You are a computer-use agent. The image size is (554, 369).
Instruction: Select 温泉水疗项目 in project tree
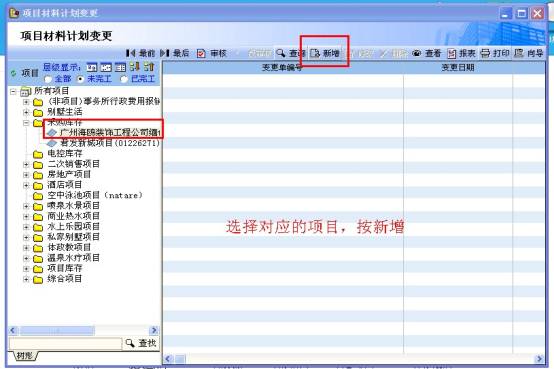[74, 258]
